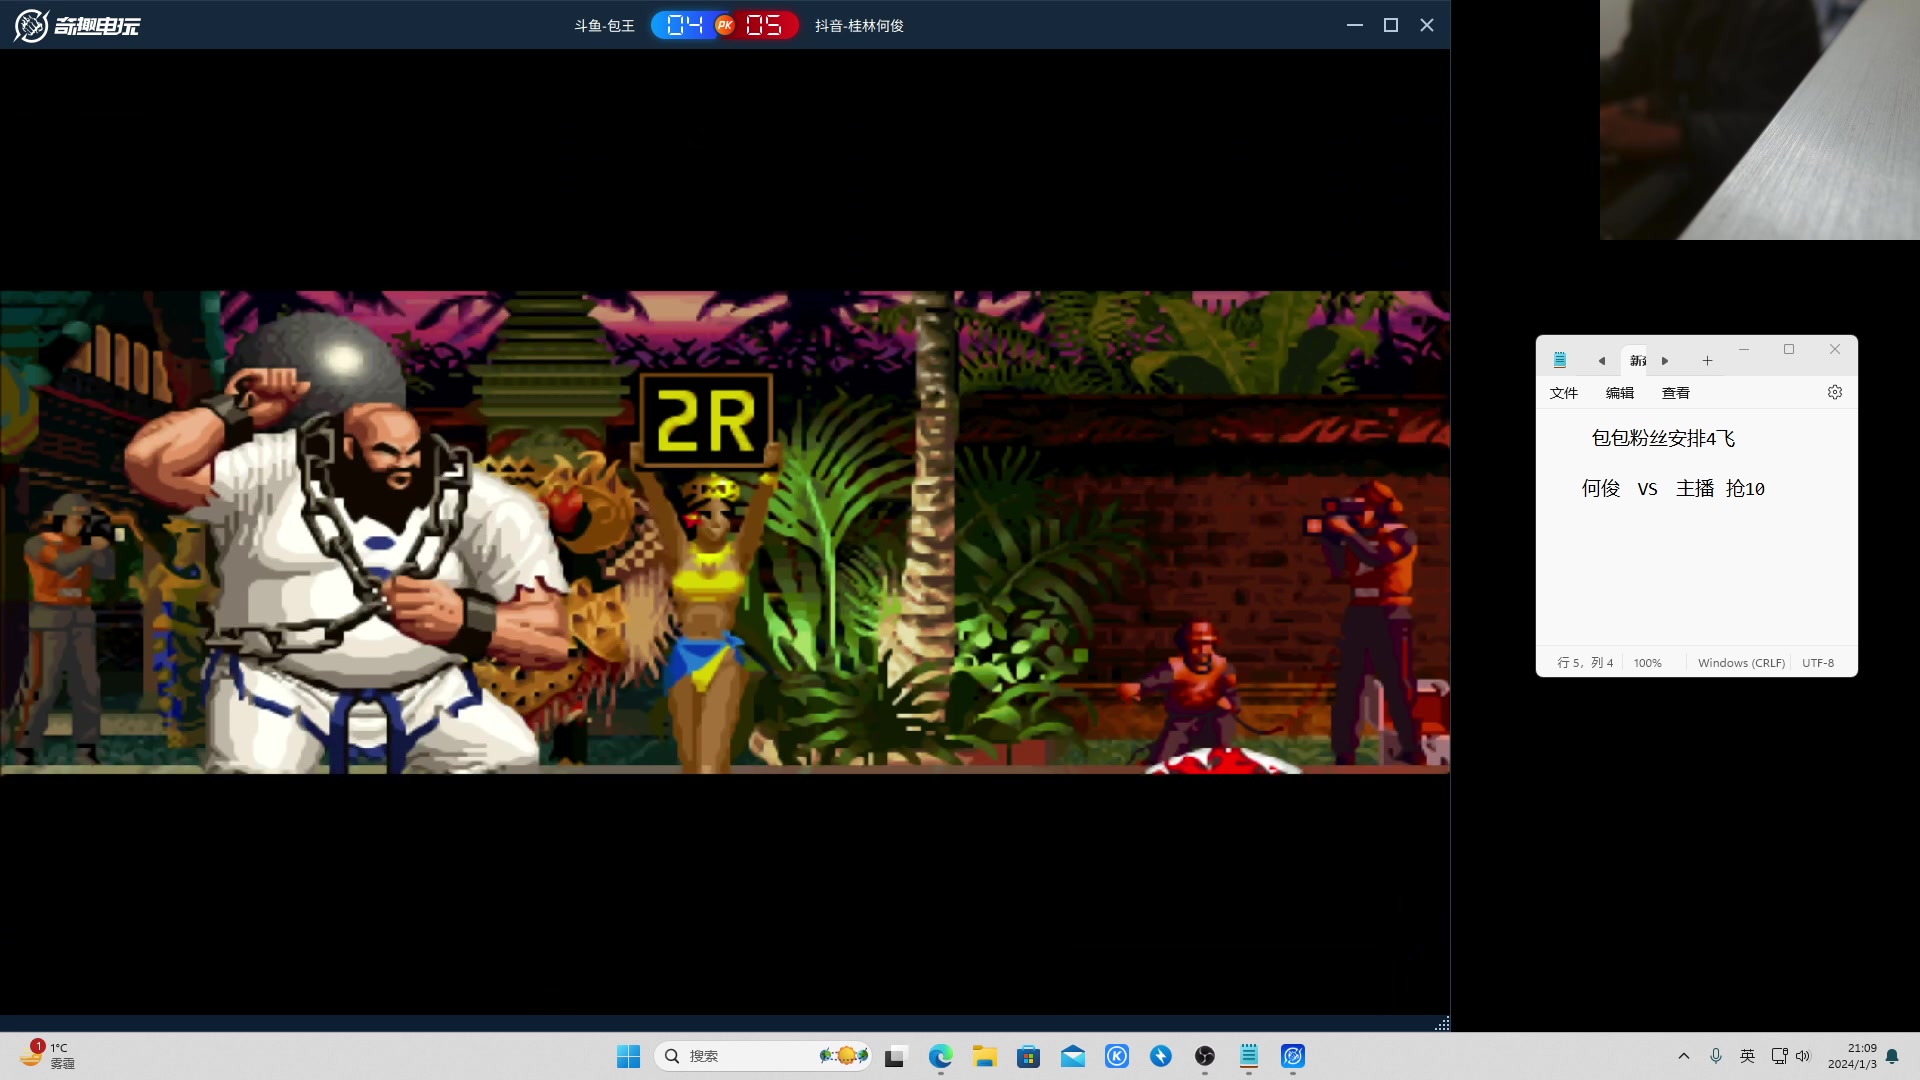Screen dimensions: 1920x1080
Task: Open File Explorer from the taskbar
Action: click(x=984, y=1056)
